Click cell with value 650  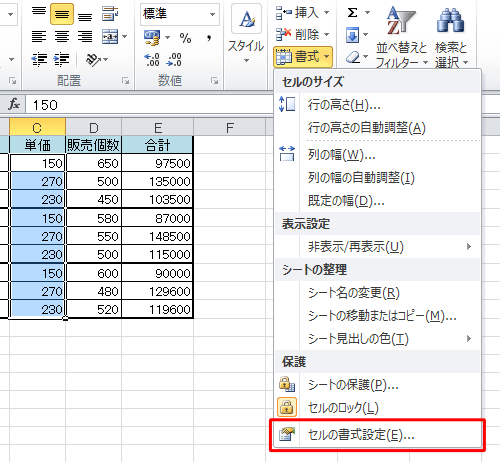click(94, 163)
